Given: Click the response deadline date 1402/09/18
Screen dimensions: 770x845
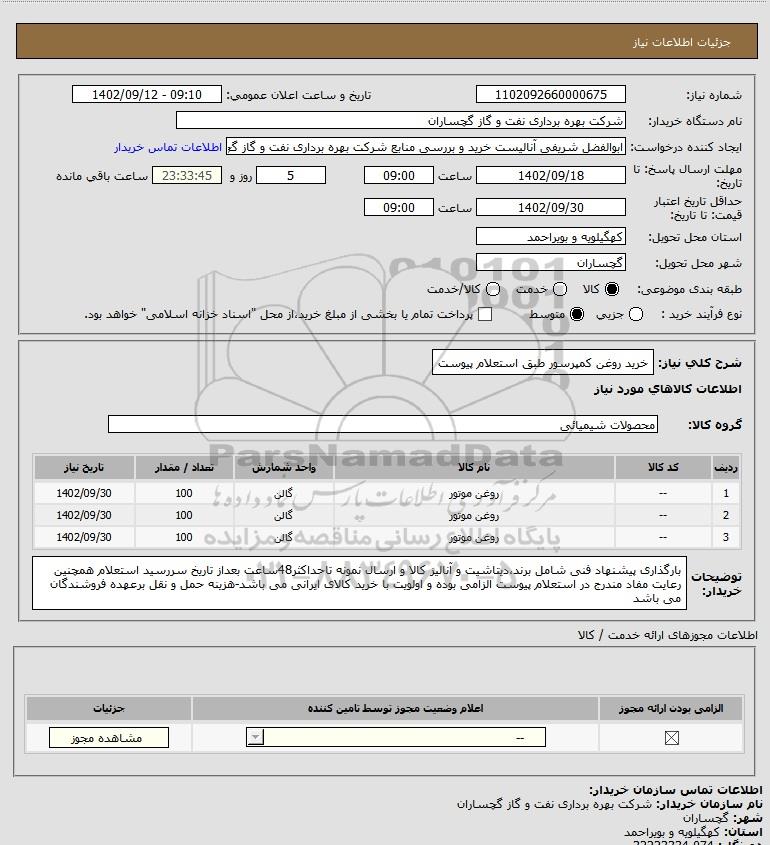Looking at the screenshot, I should coord(551,175).
